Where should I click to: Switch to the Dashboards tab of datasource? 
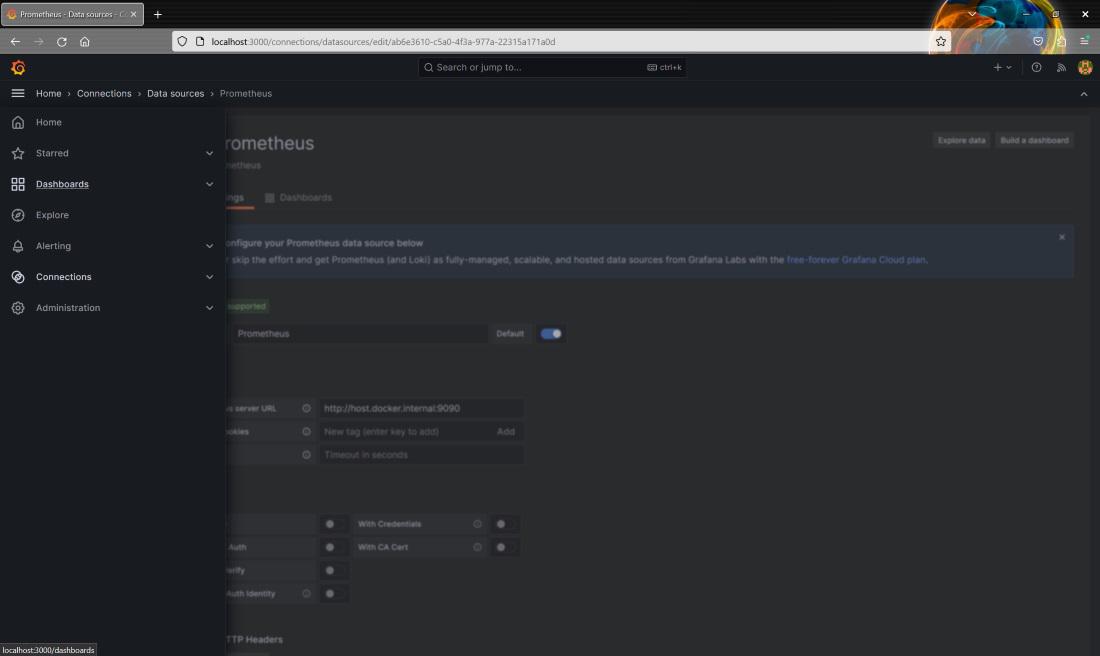tap(298, 198)
